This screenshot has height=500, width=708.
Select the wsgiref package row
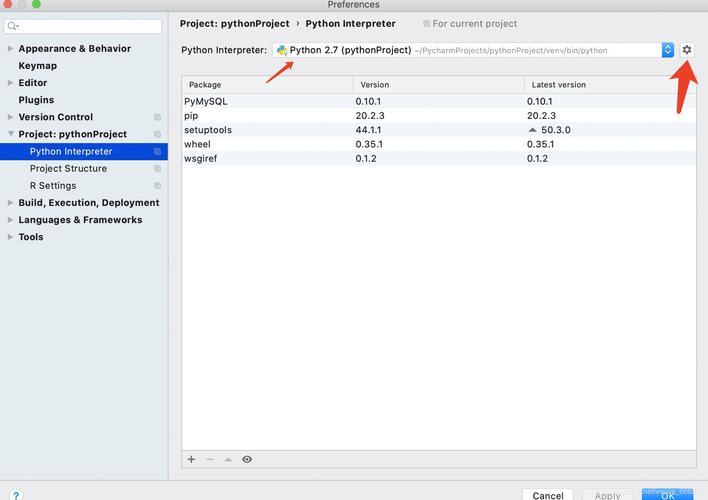[x=439, y=159]
